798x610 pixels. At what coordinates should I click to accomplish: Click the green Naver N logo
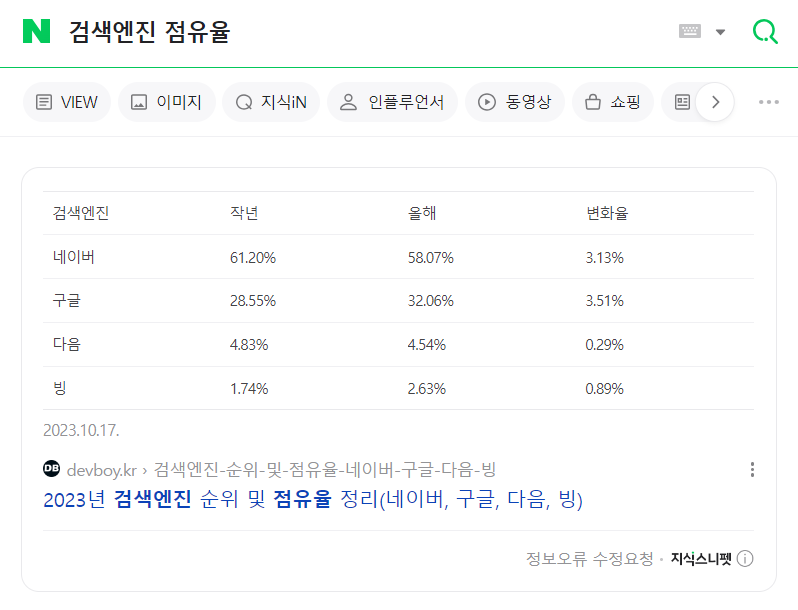(x=37, y=31)
